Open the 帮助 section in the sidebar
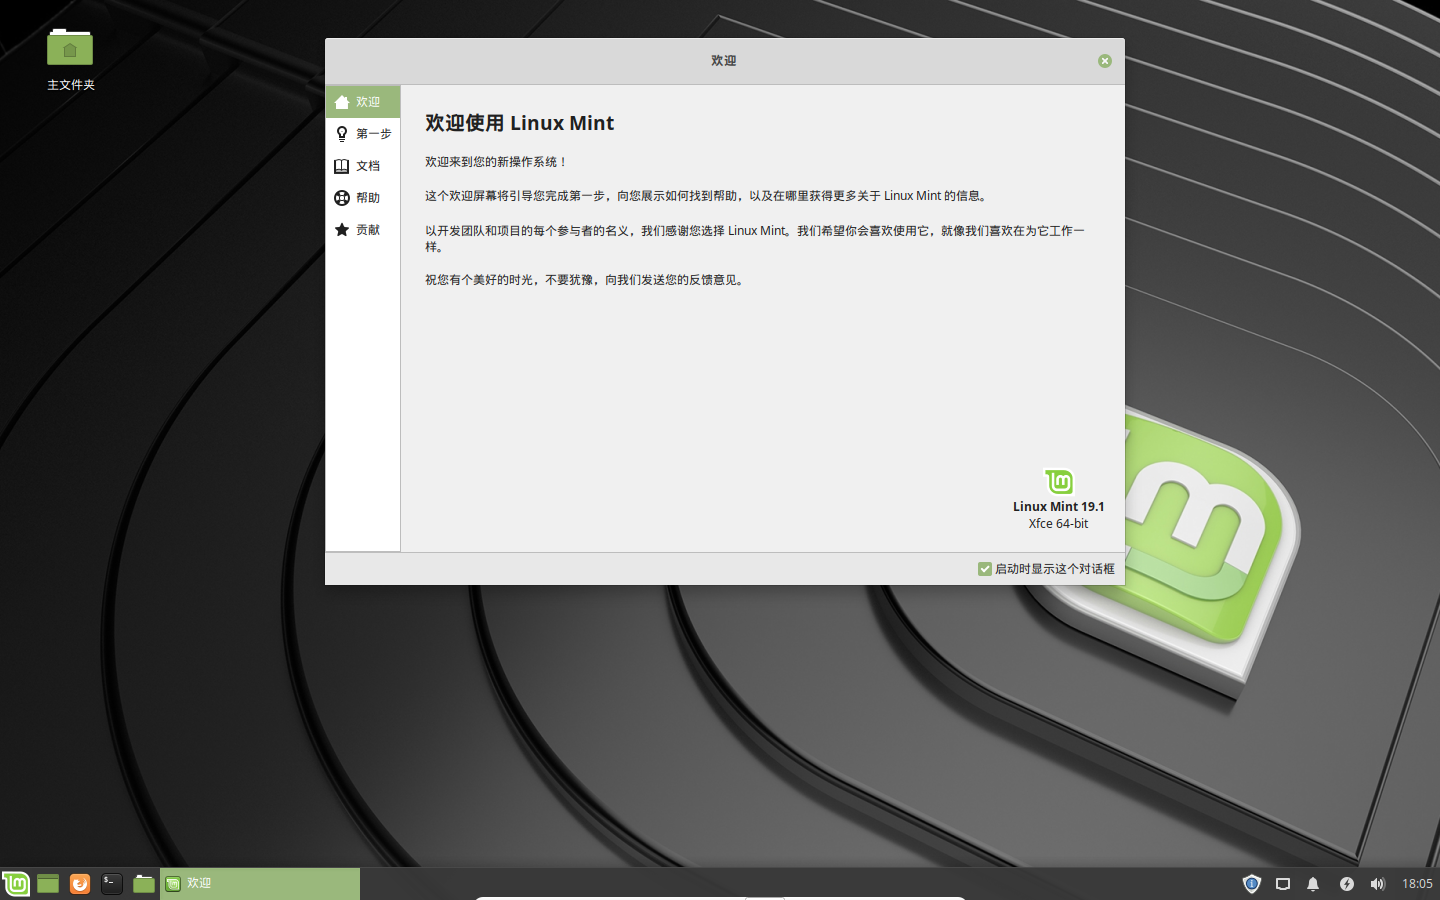Screen dimensions: 1440x900 (367, 197)
